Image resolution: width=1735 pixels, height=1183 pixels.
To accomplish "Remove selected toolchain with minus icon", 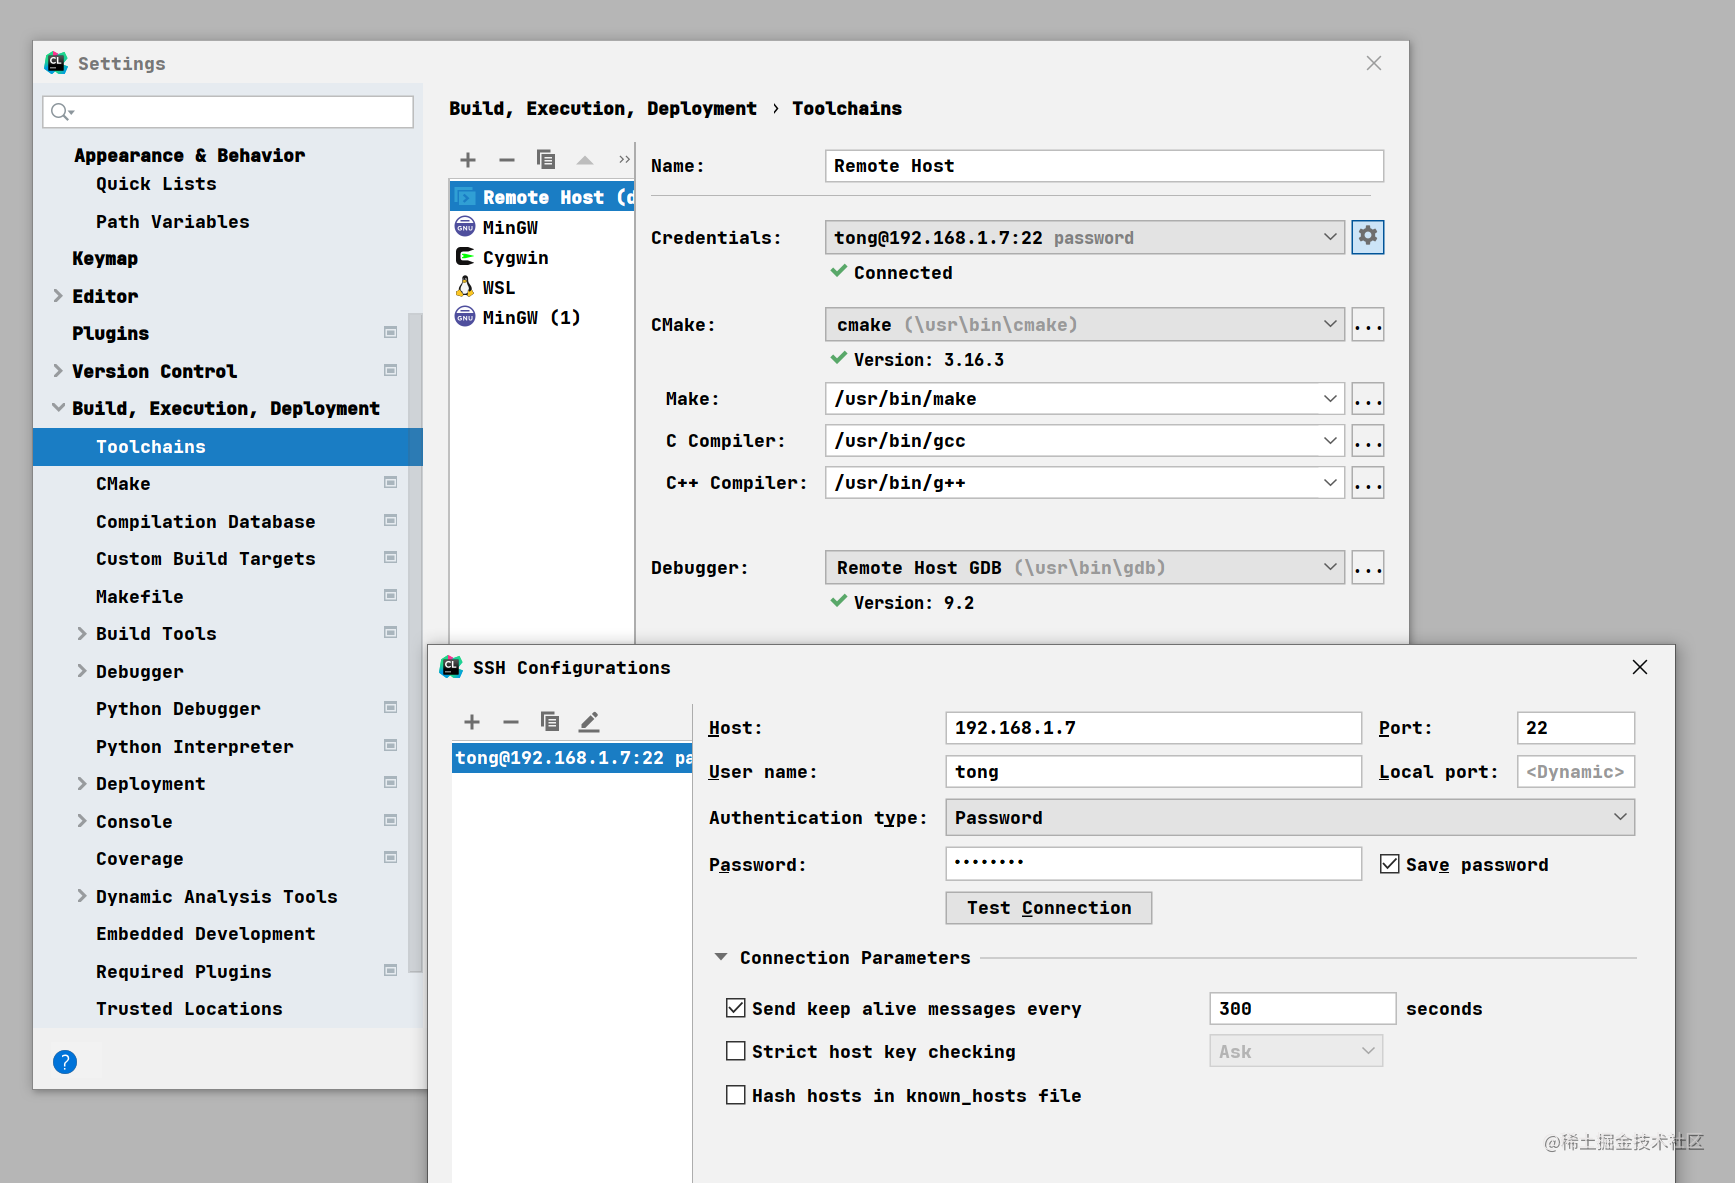I will pyautogui.click(x=506, y=160).
